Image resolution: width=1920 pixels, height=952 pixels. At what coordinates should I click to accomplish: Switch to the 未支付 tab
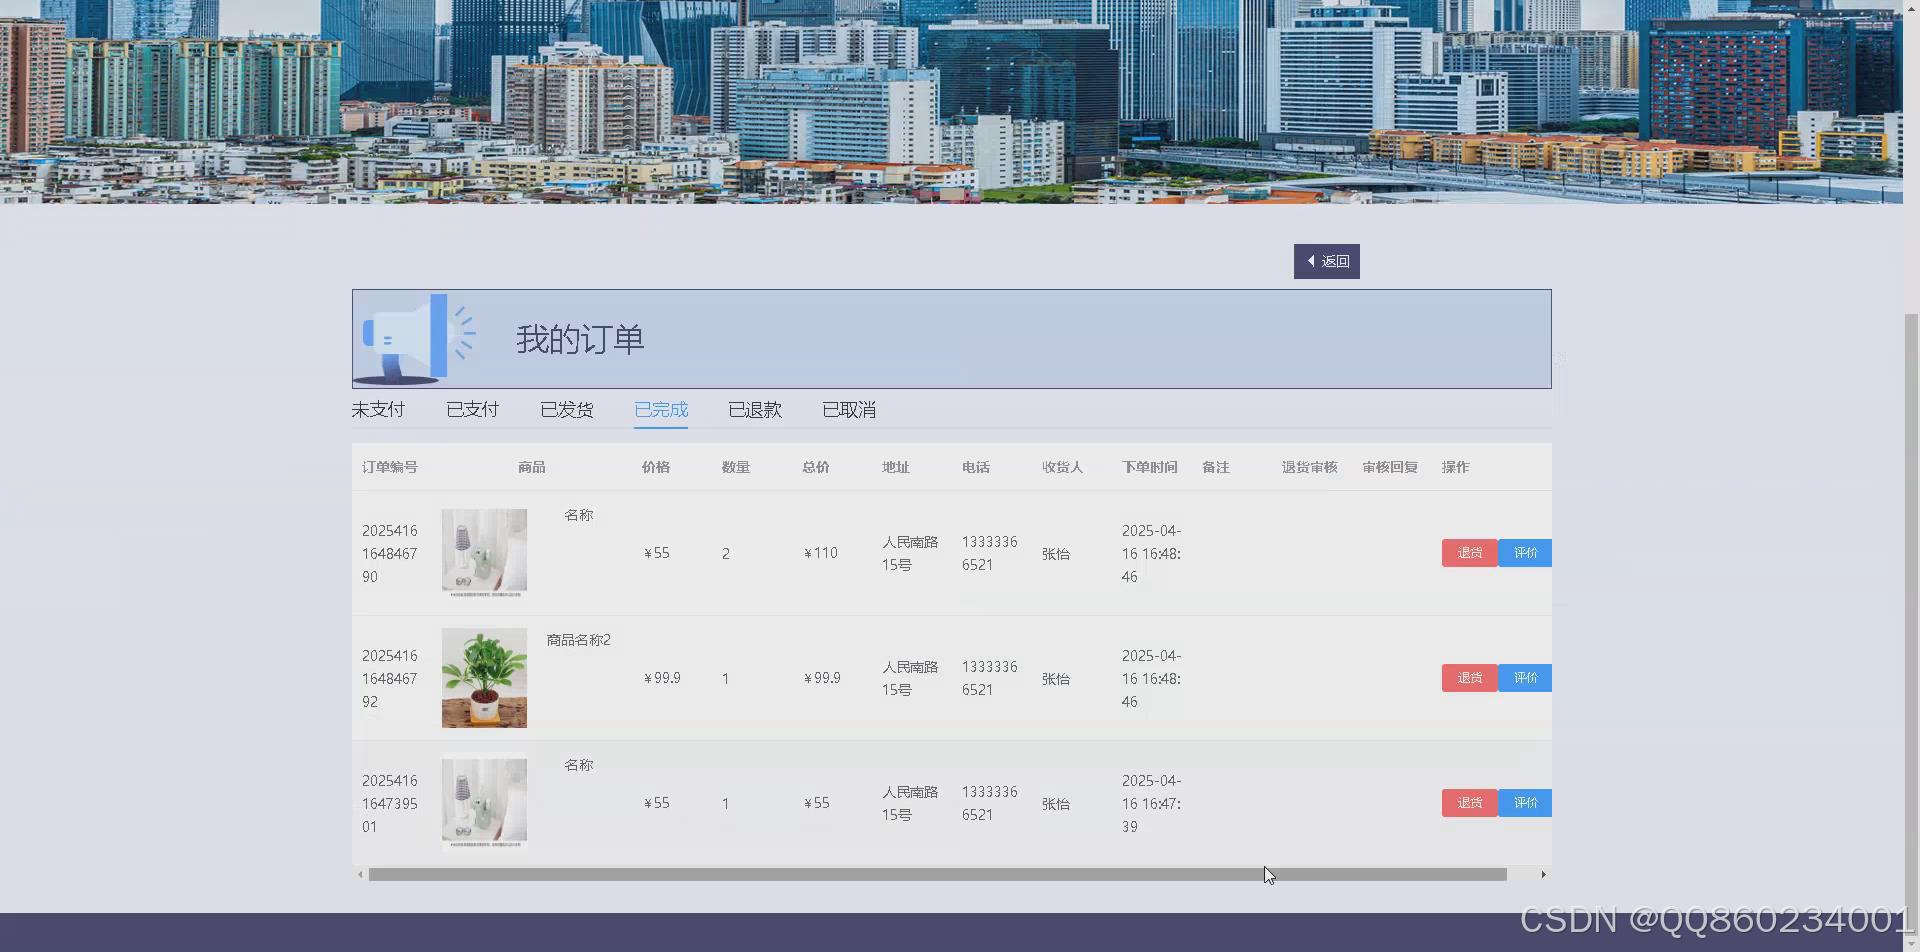click(x=378, y=409)
